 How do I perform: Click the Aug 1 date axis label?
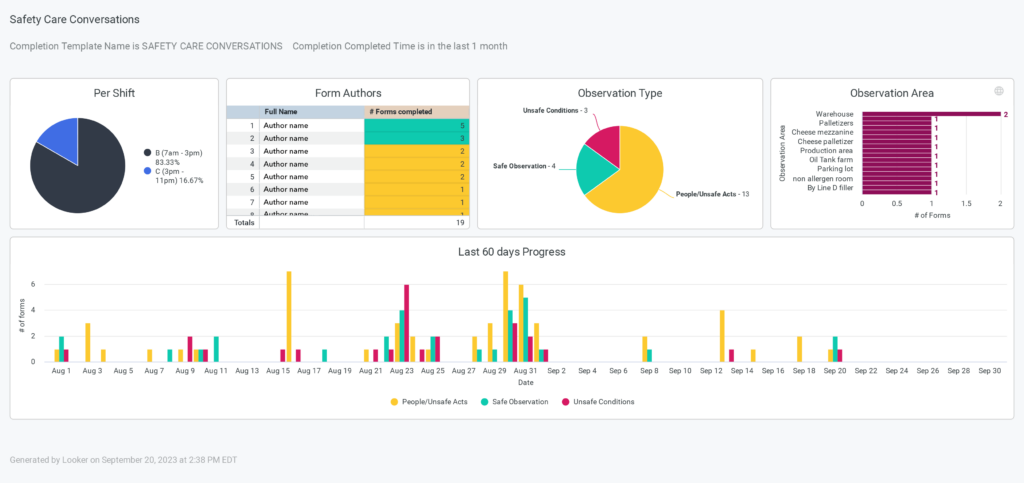coord(62,371)
